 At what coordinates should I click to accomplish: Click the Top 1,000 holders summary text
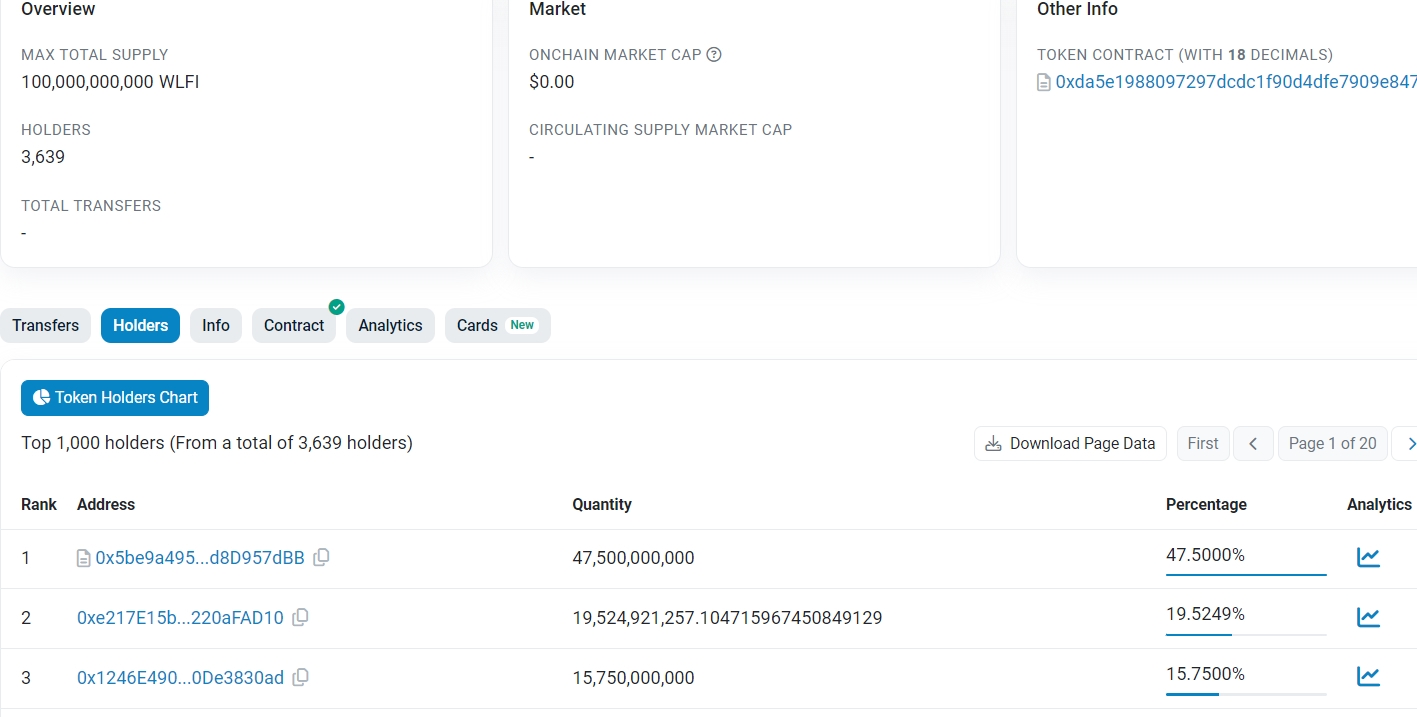pyautogui.click(x=217, y=442)
